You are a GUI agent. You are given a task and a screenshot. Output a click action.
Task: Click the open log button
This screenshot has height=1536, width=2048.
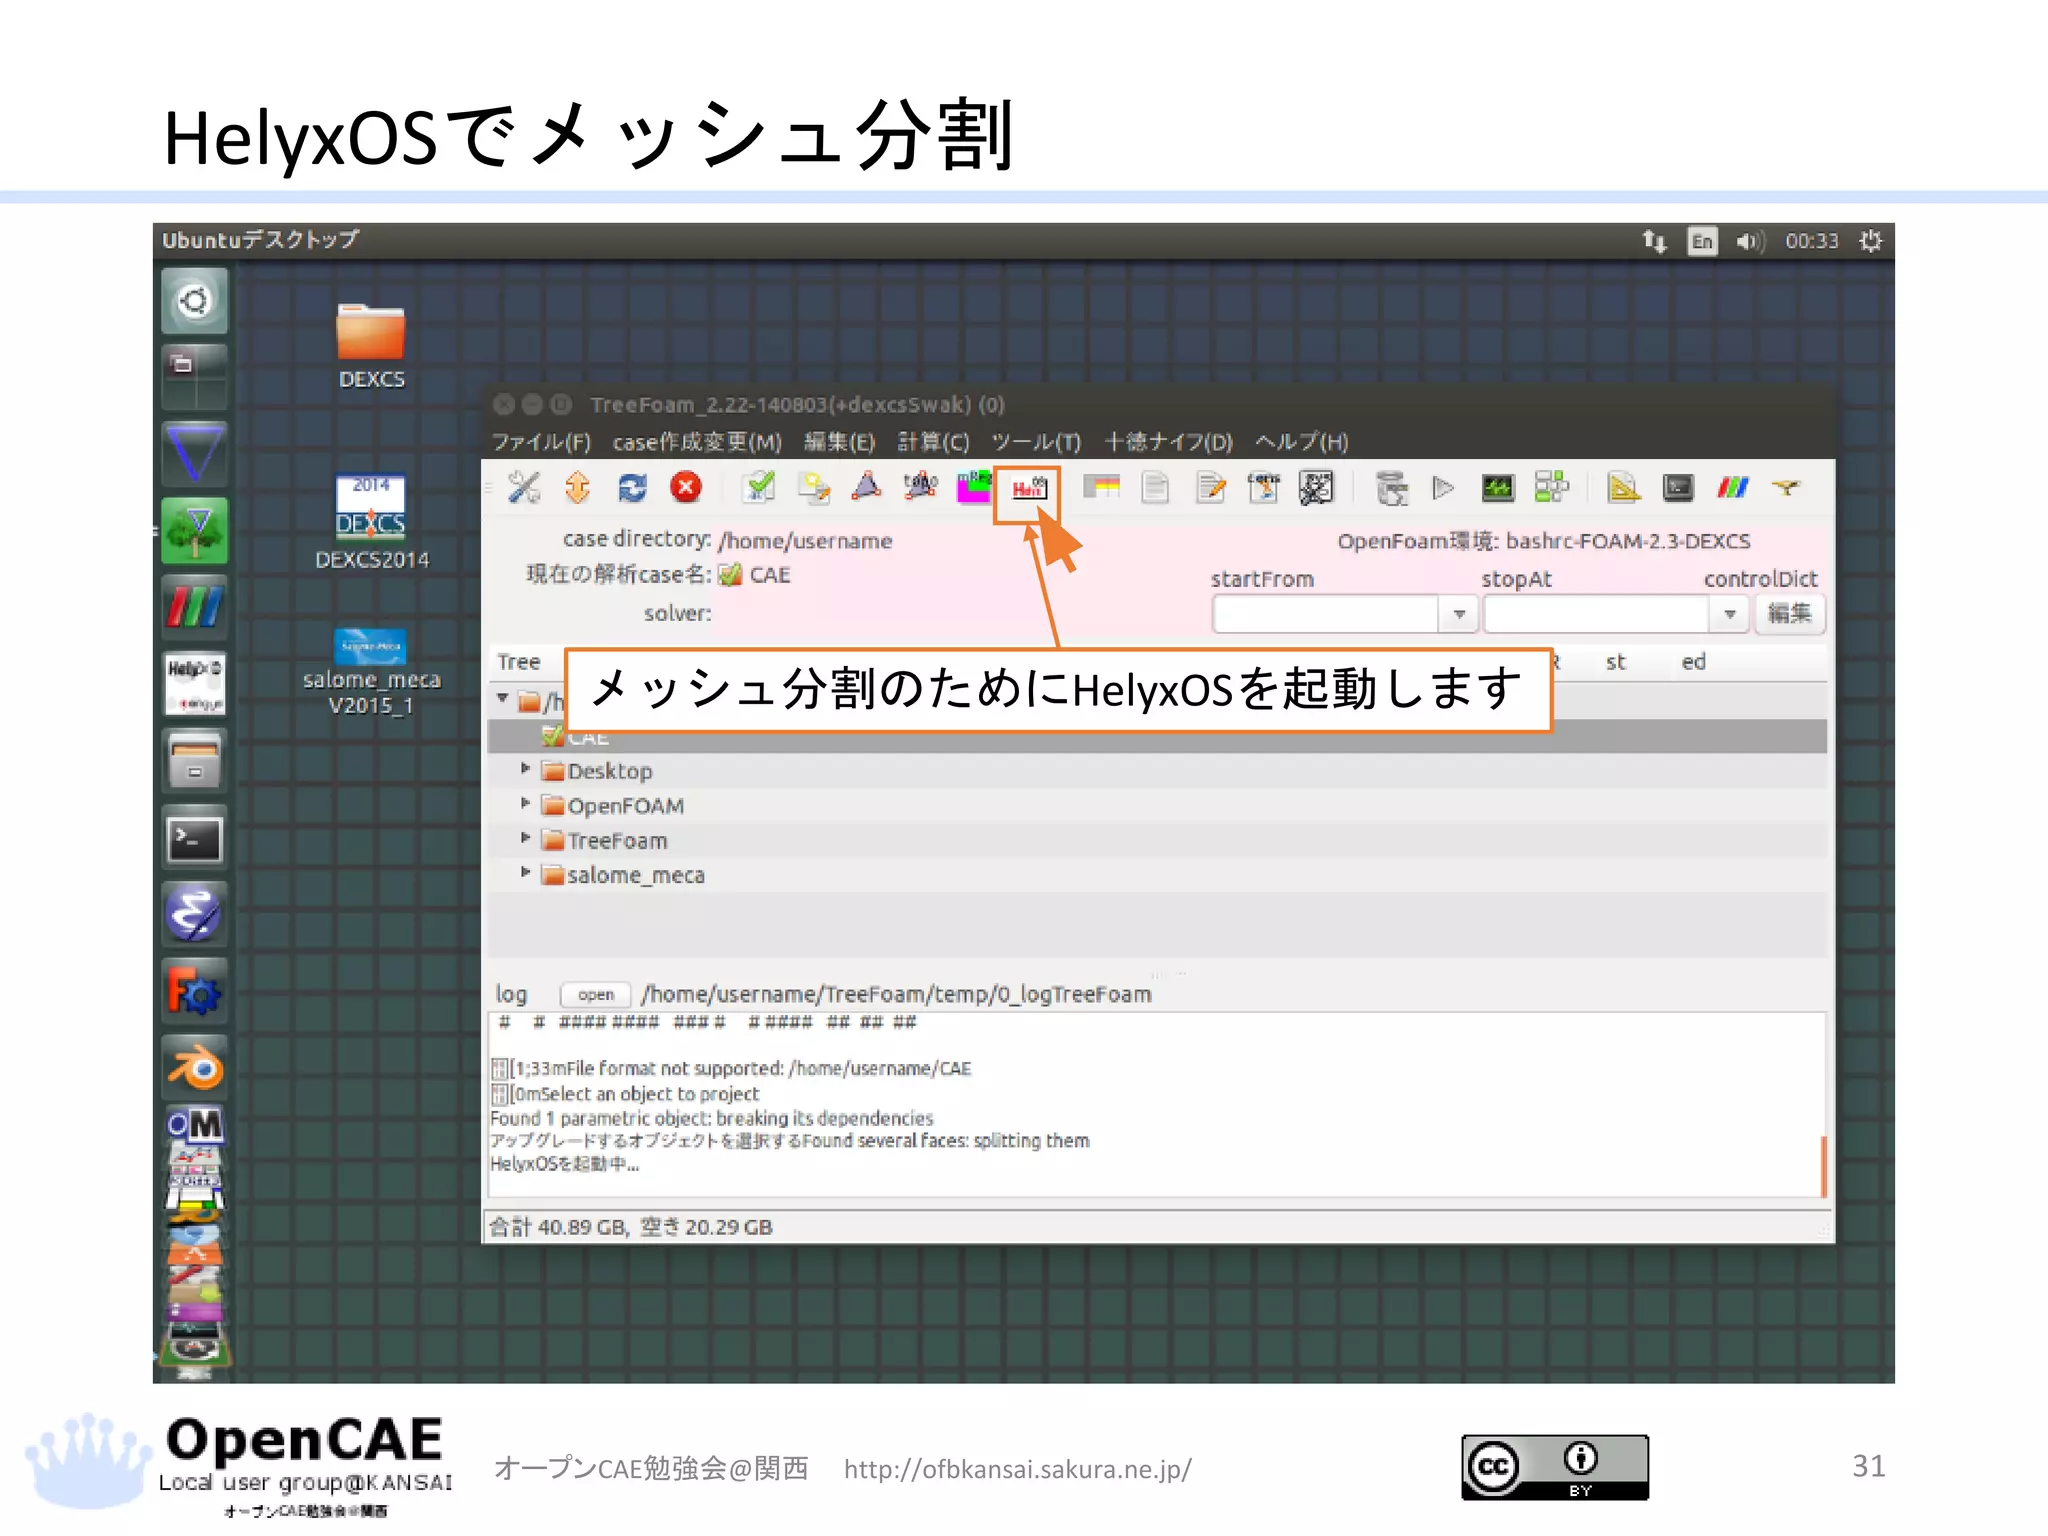596,994
